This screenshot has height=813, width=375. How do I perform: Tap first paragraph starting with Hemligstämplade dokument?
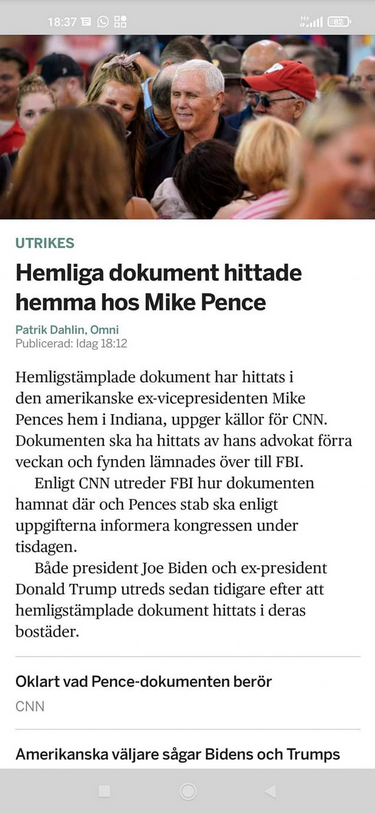point(184,419)
